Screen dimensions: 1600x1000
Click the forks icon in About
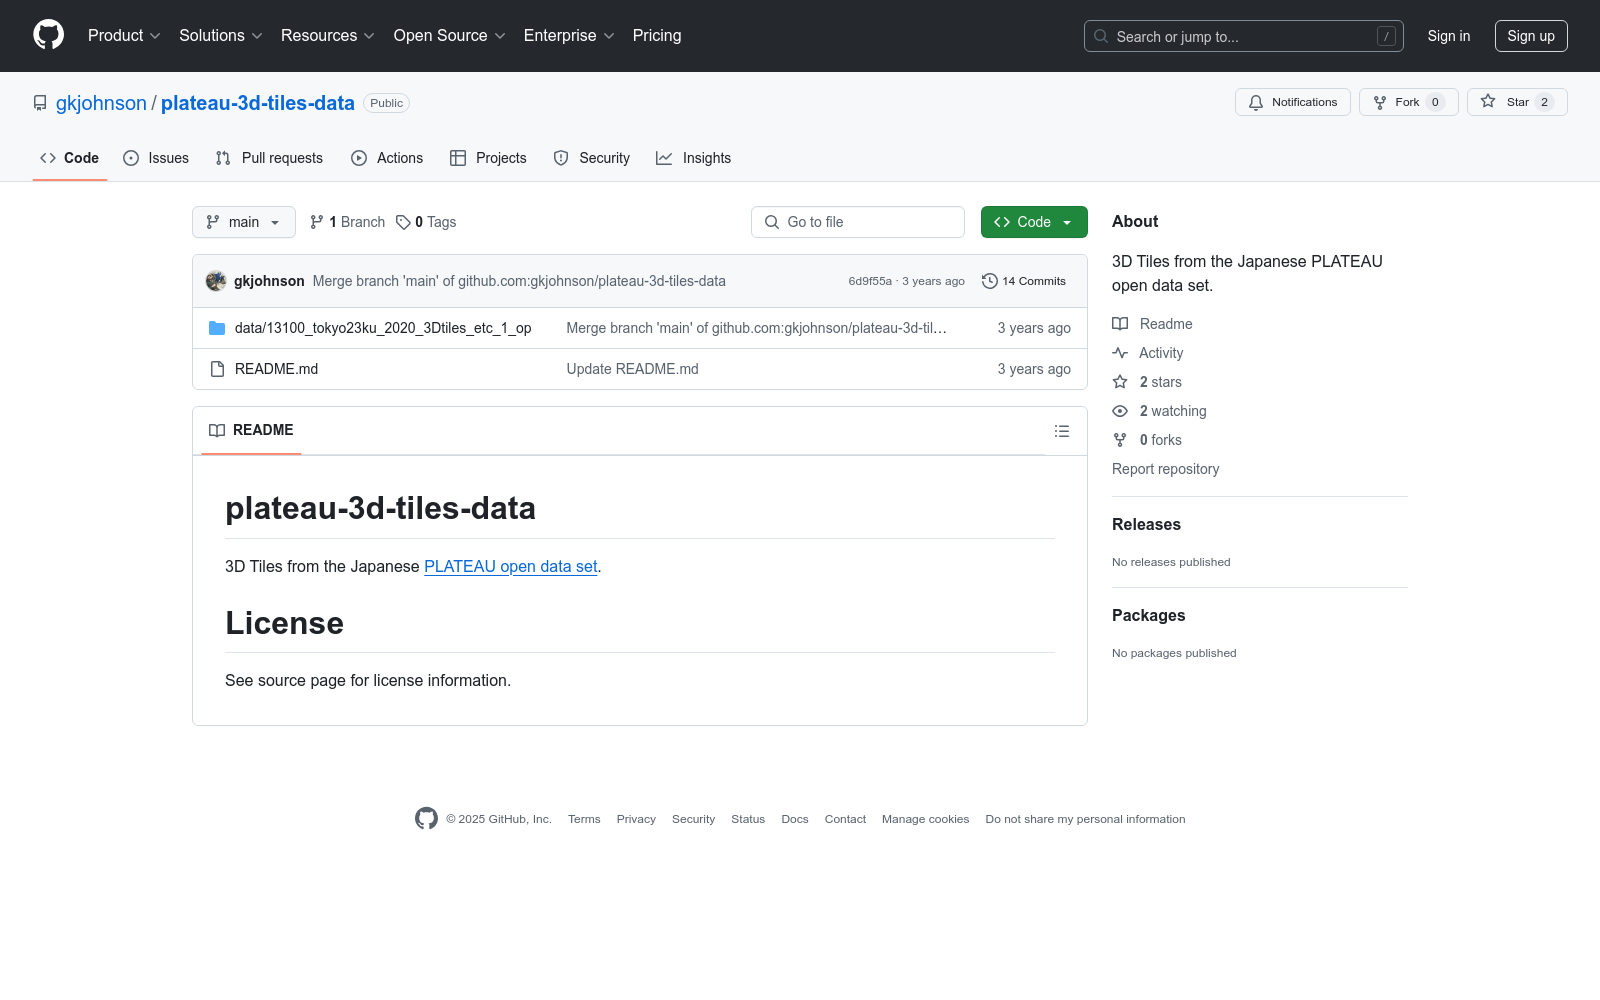(x=1120, y=440)
